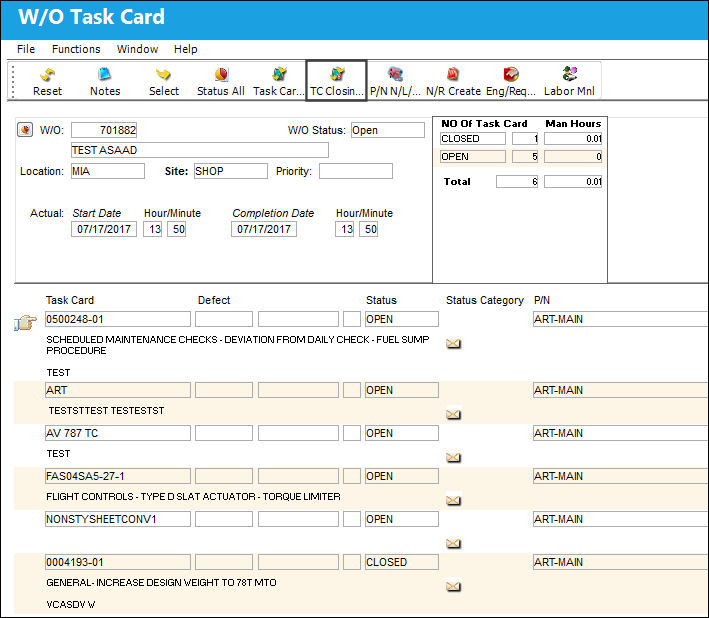709x618 pixels.
Task: Click the Total task card count 6
Action: [517, 182]
